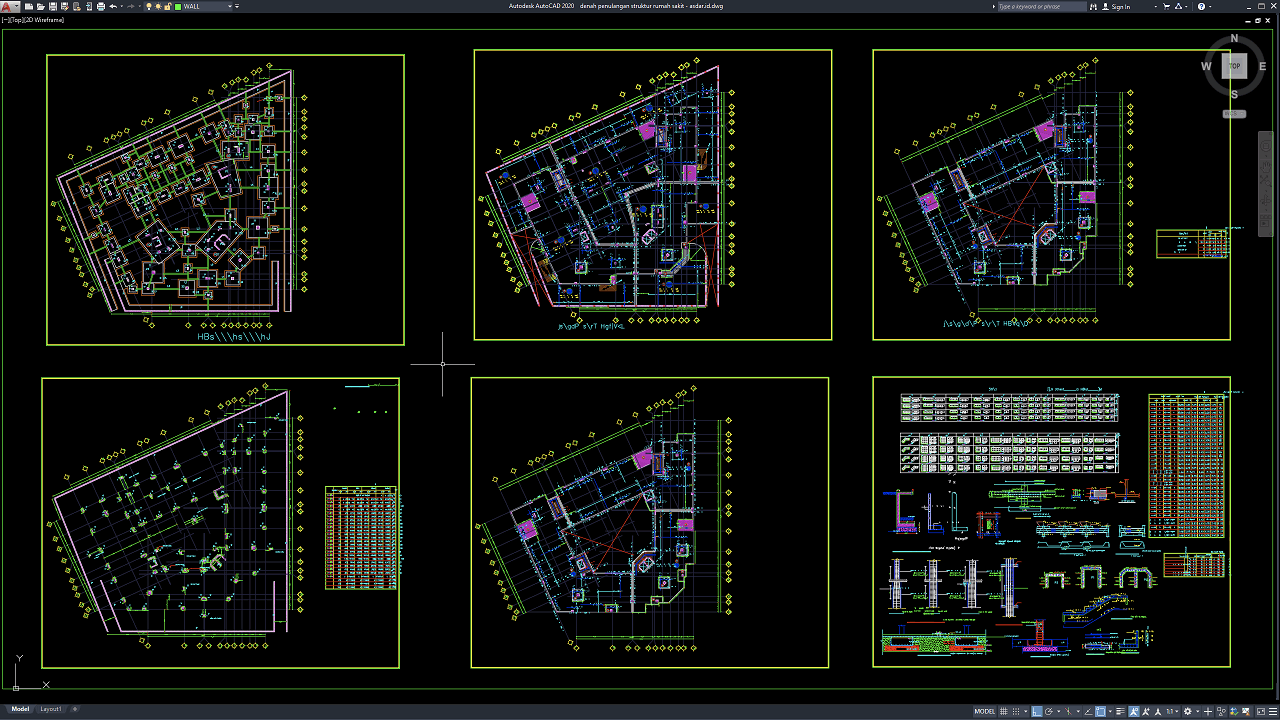The image size is (1280, 720).
Task: Click the Undo arrow icon
Action: click(113, 6)
